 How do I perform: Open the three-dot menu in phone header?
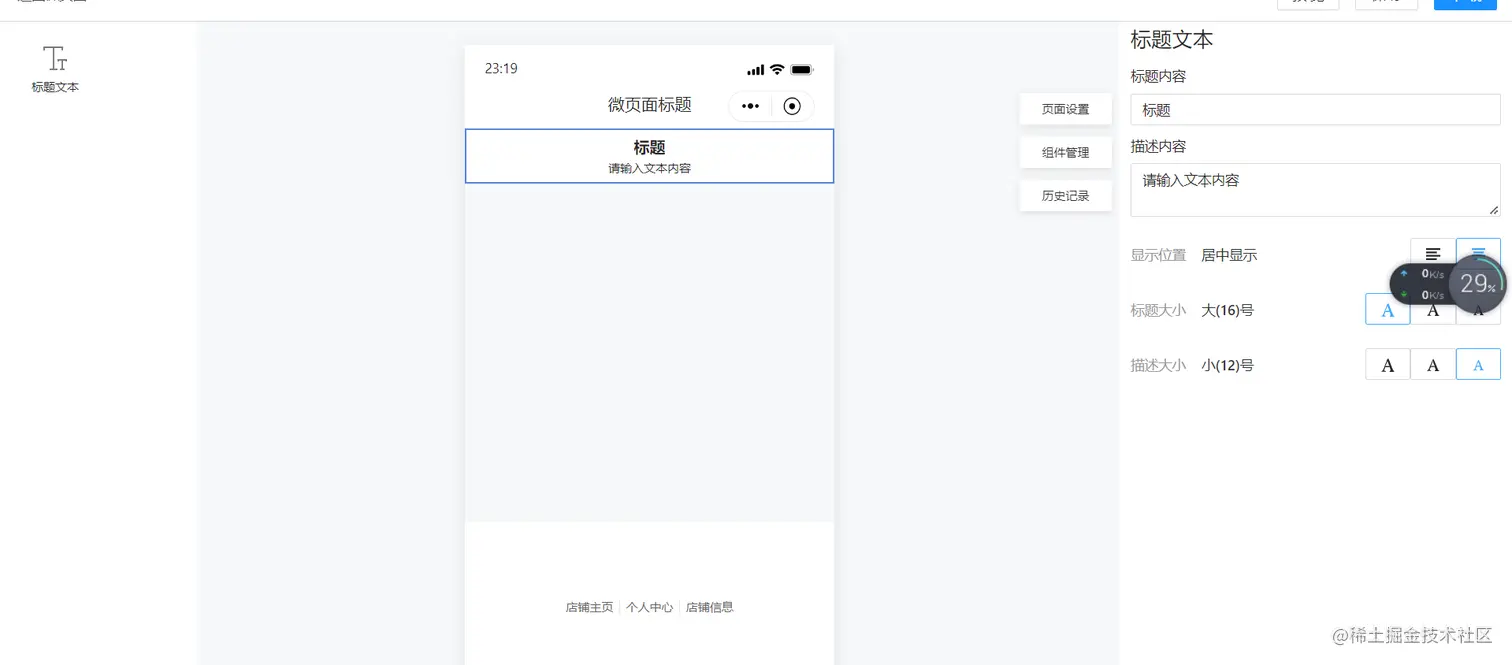750,106
